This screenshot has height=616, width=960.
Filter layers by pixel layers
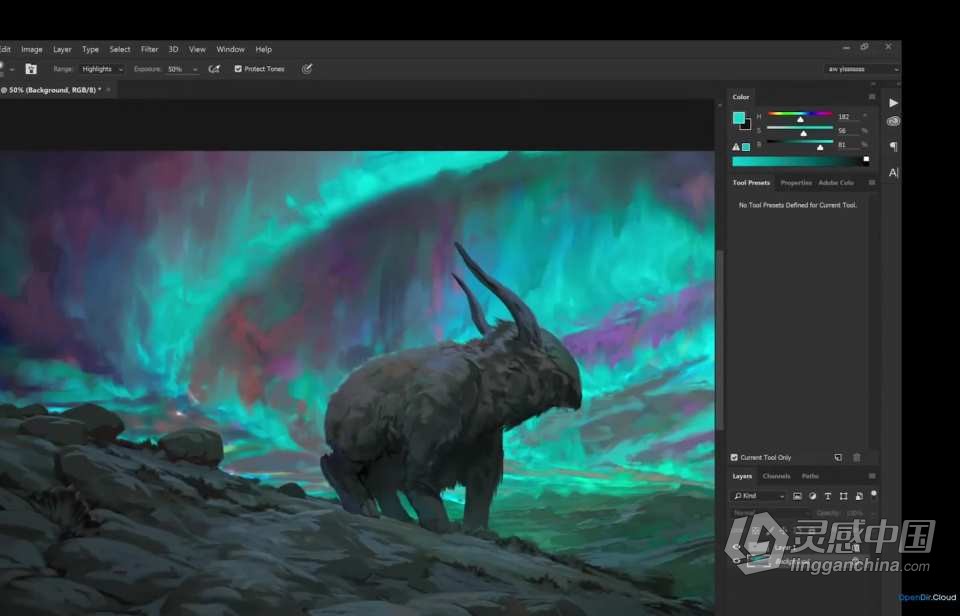coord(797,496)
